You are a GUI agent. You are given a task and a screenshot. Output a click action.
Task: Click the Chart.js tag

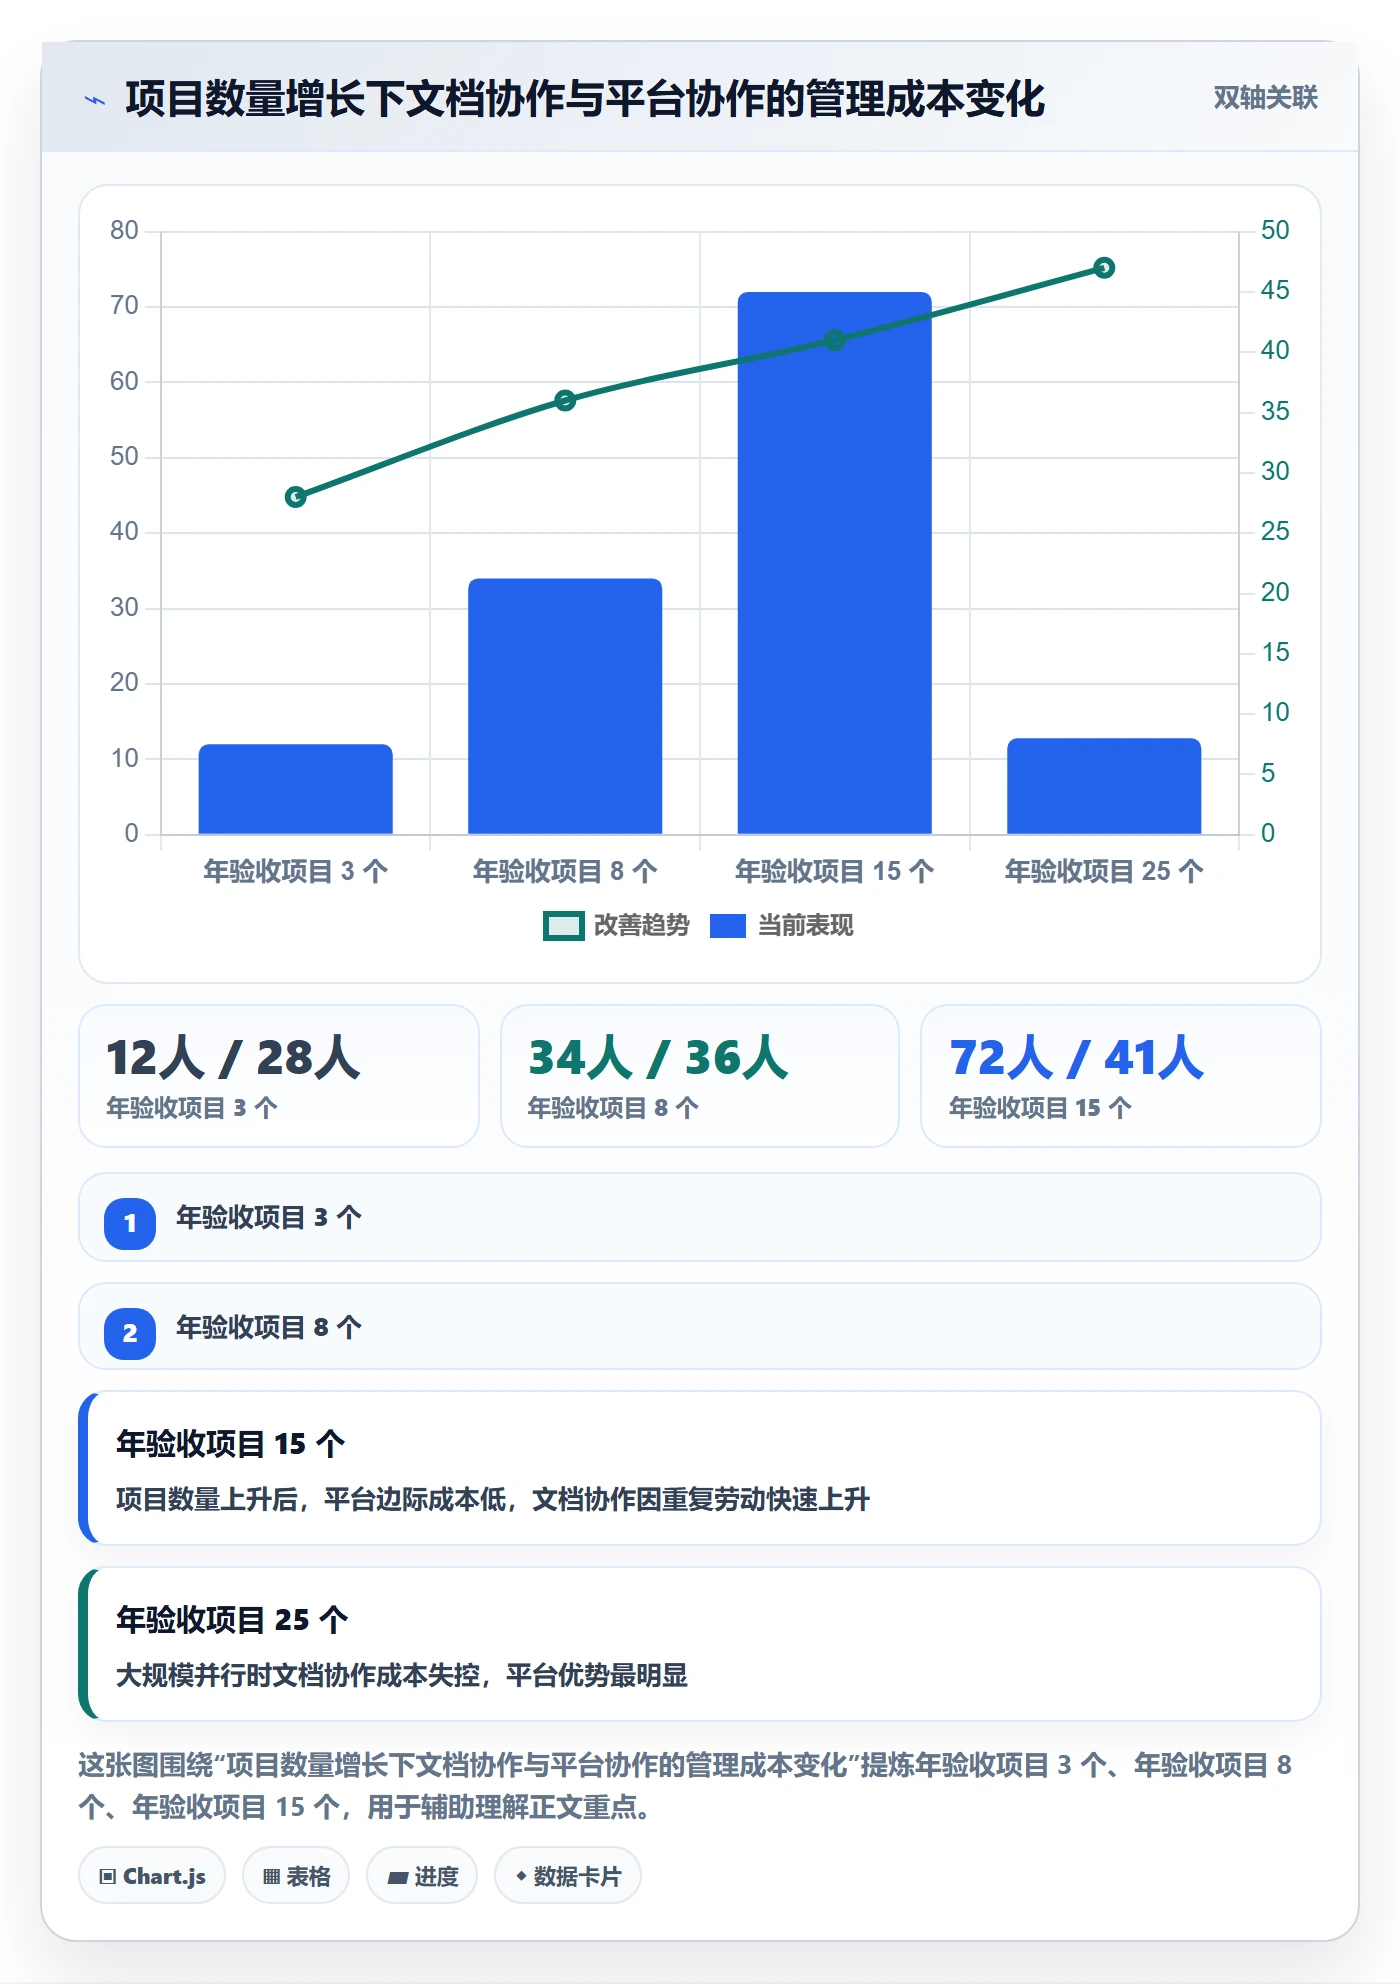click(x=152, y=1876)
